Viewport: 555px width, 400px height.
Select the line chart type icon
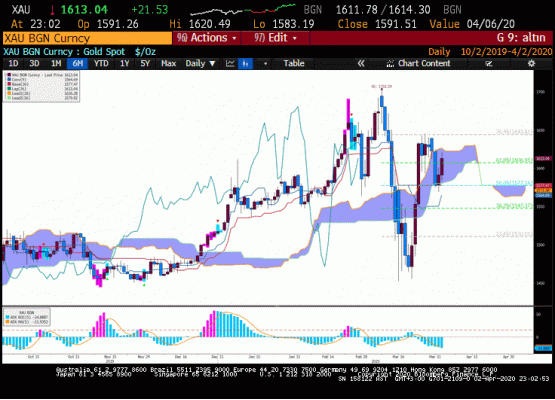[230, 64]
